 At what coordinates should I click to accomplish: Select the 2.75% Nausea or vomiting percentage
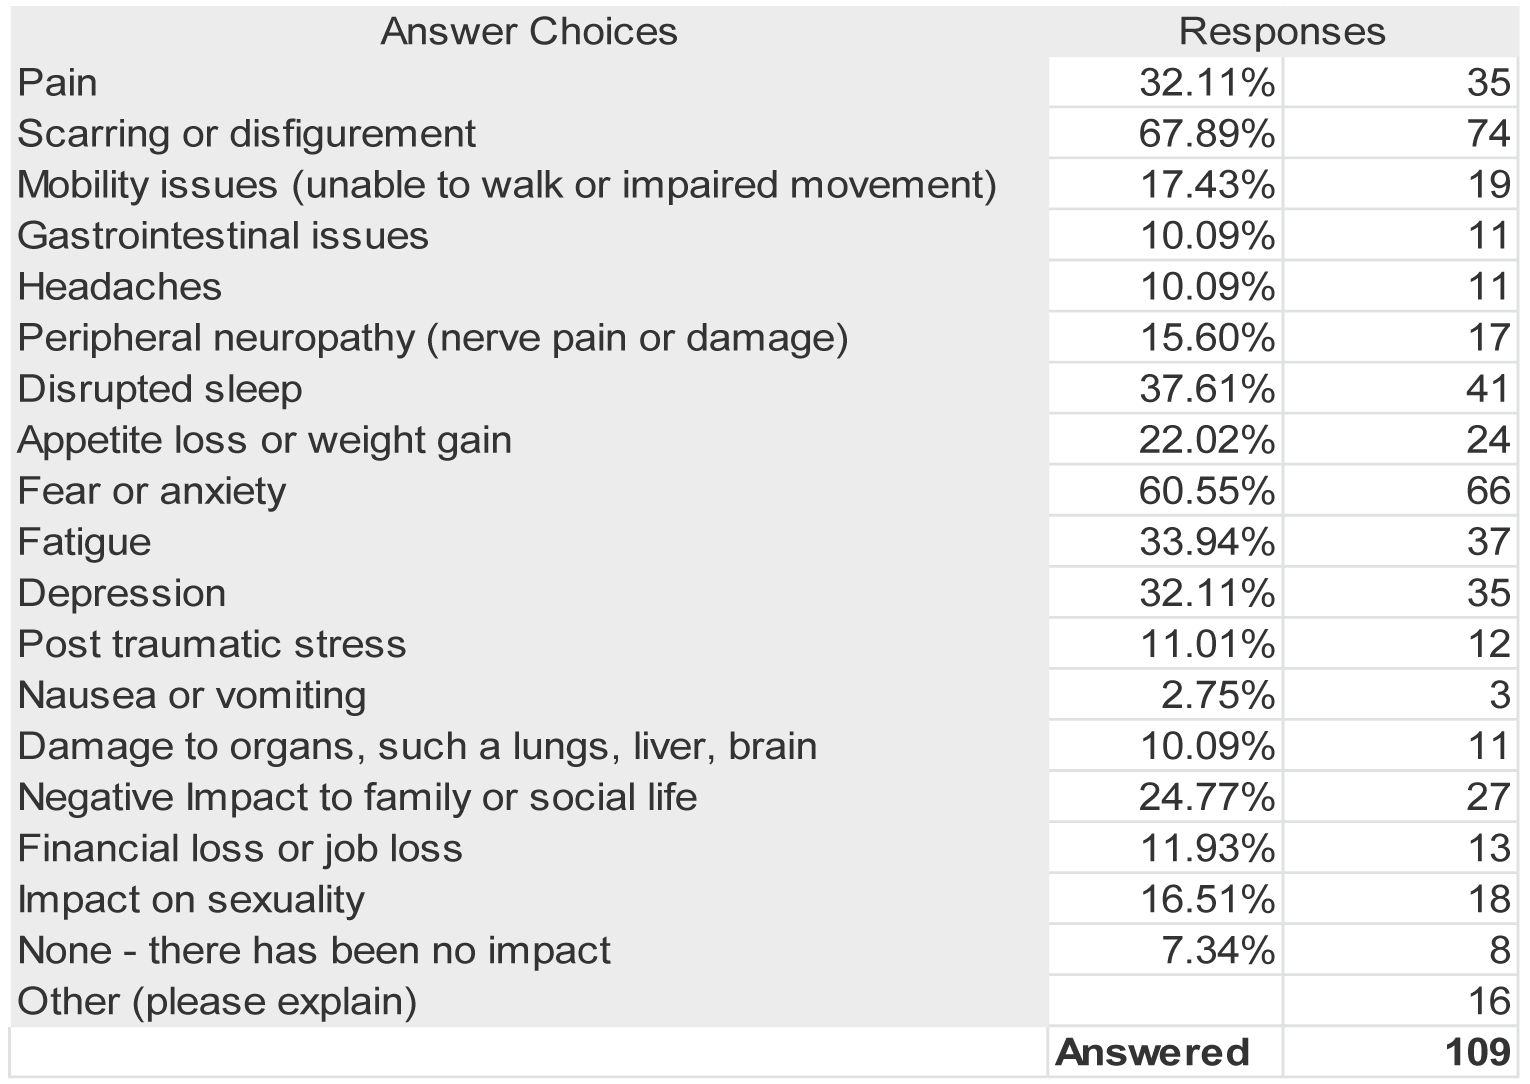tap(1217, 695)
